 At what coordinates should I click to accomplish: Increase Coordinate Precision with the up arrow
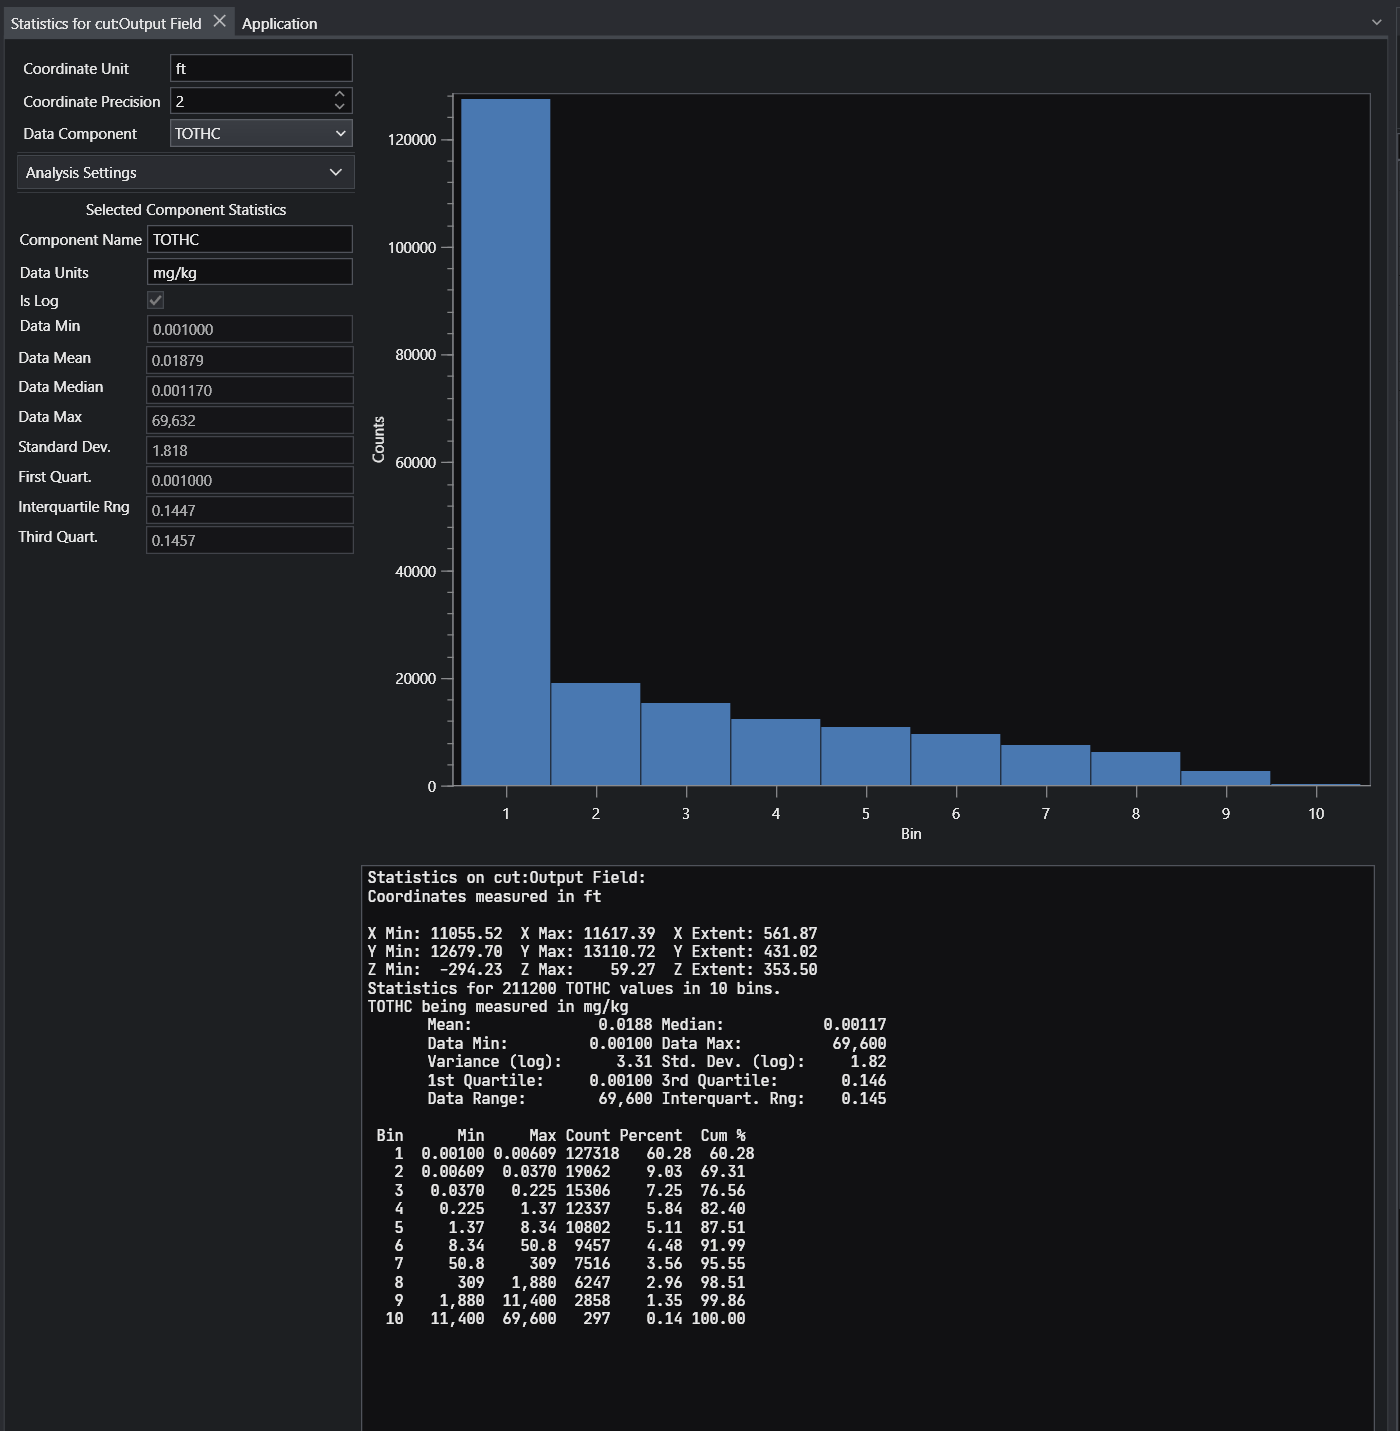coord(340,94)
